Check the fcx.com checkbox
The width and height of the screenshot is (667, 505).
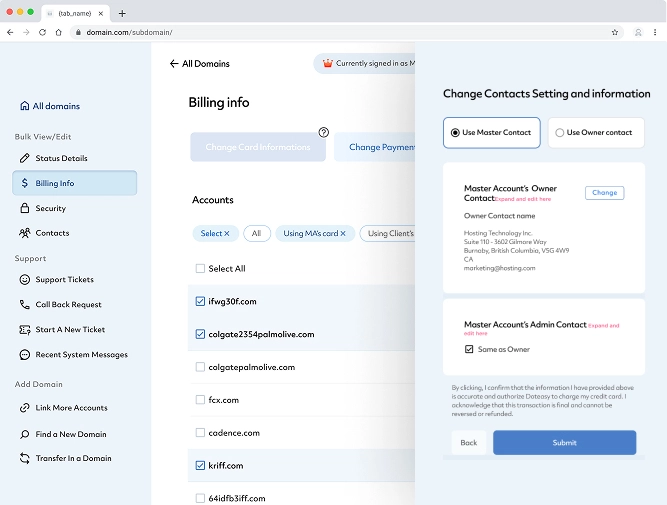click(200, 399)
